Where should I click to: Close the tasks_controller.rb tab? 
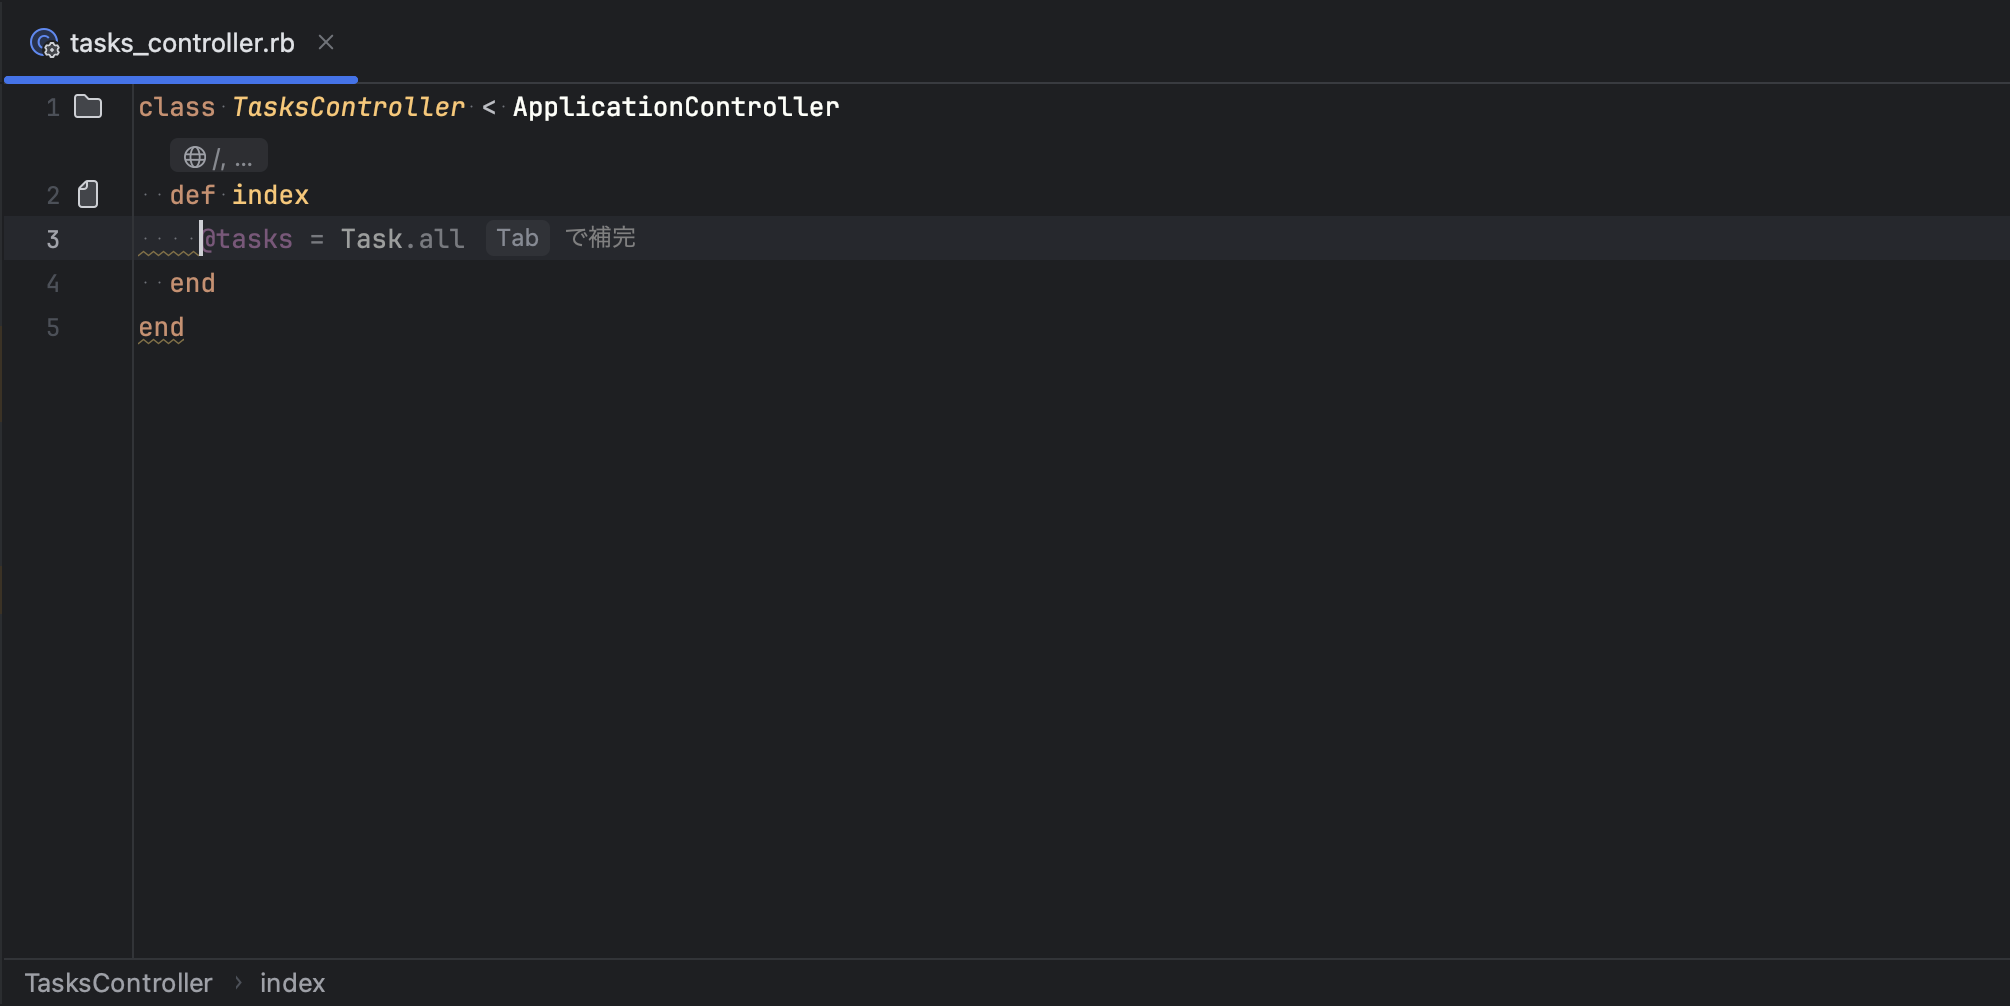pyautogui.click(x=326, y=42)
